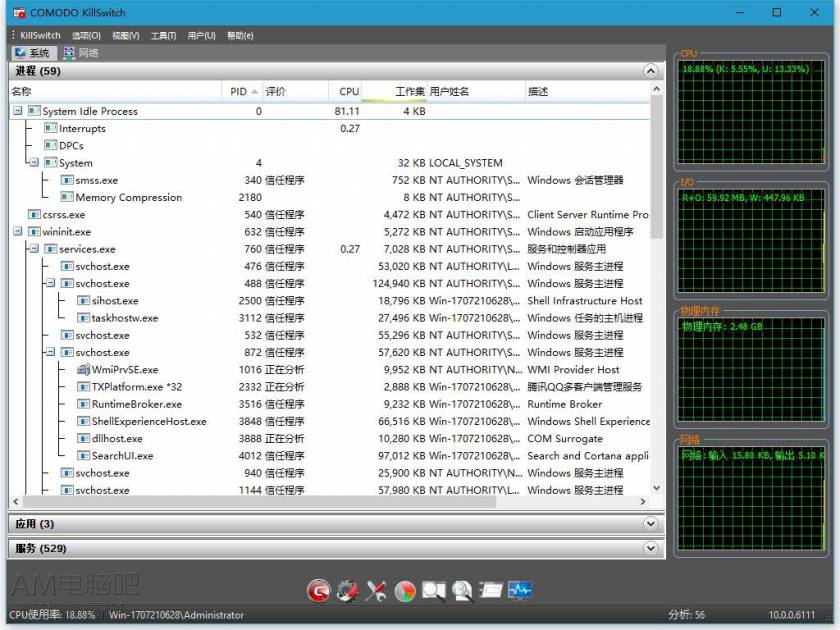
Task: Click the I/O activity graph
Action: pyautogui.click(x=751, y=241)
